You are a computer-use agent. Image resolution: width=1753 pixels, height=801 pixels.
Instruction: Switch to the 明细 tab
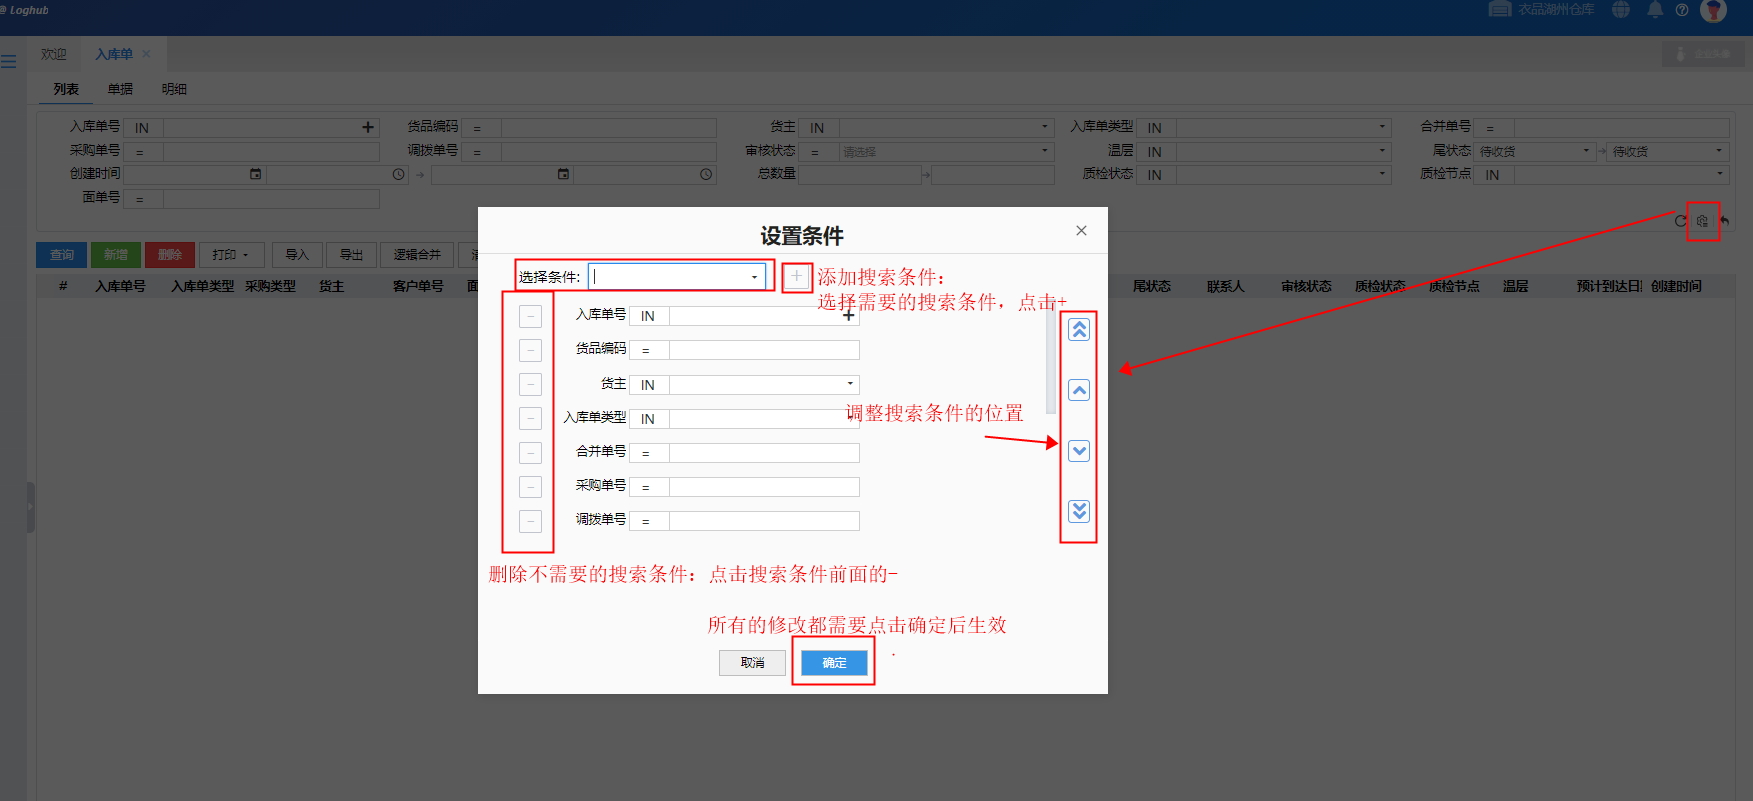pyautogui.click(x=174, y=89)
